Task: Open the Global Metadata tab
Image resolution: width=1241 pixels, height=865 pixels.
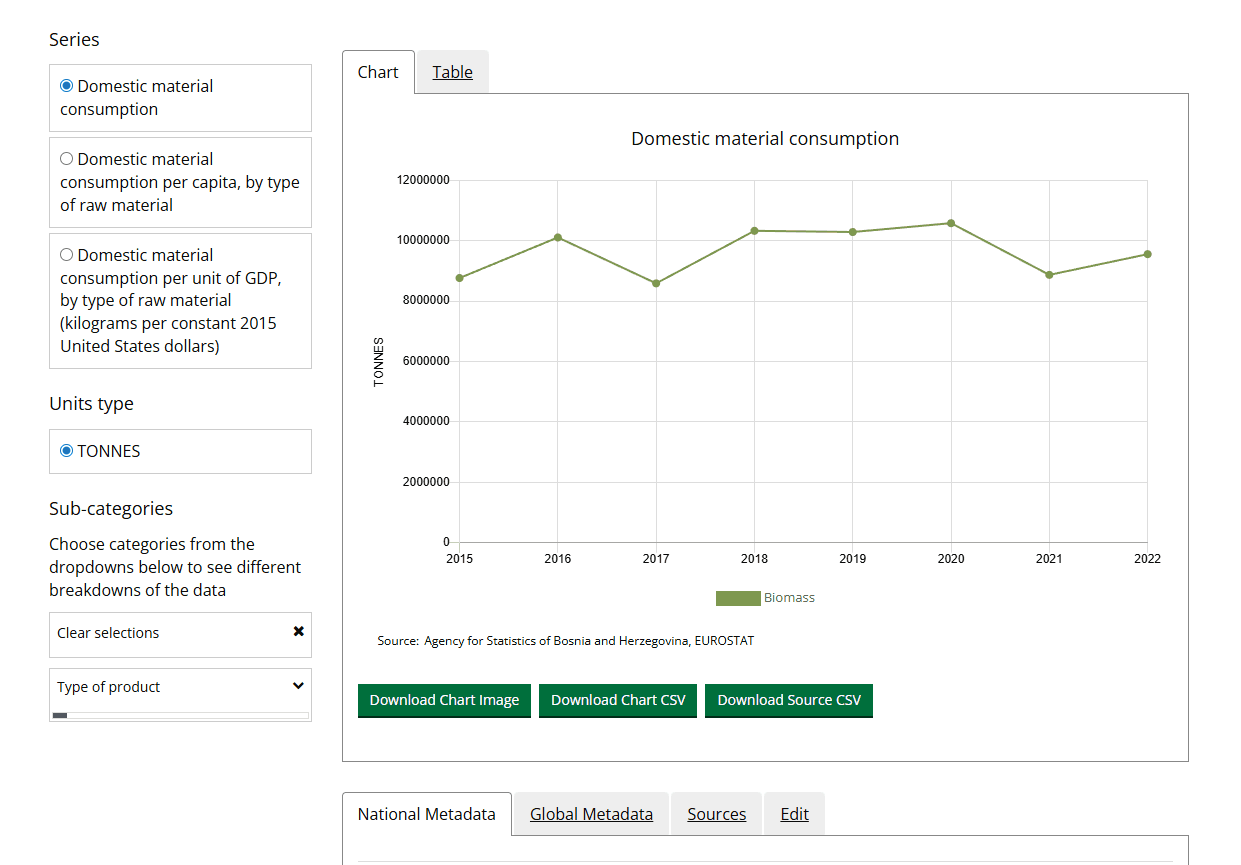Action: click(x=591, y=814)
